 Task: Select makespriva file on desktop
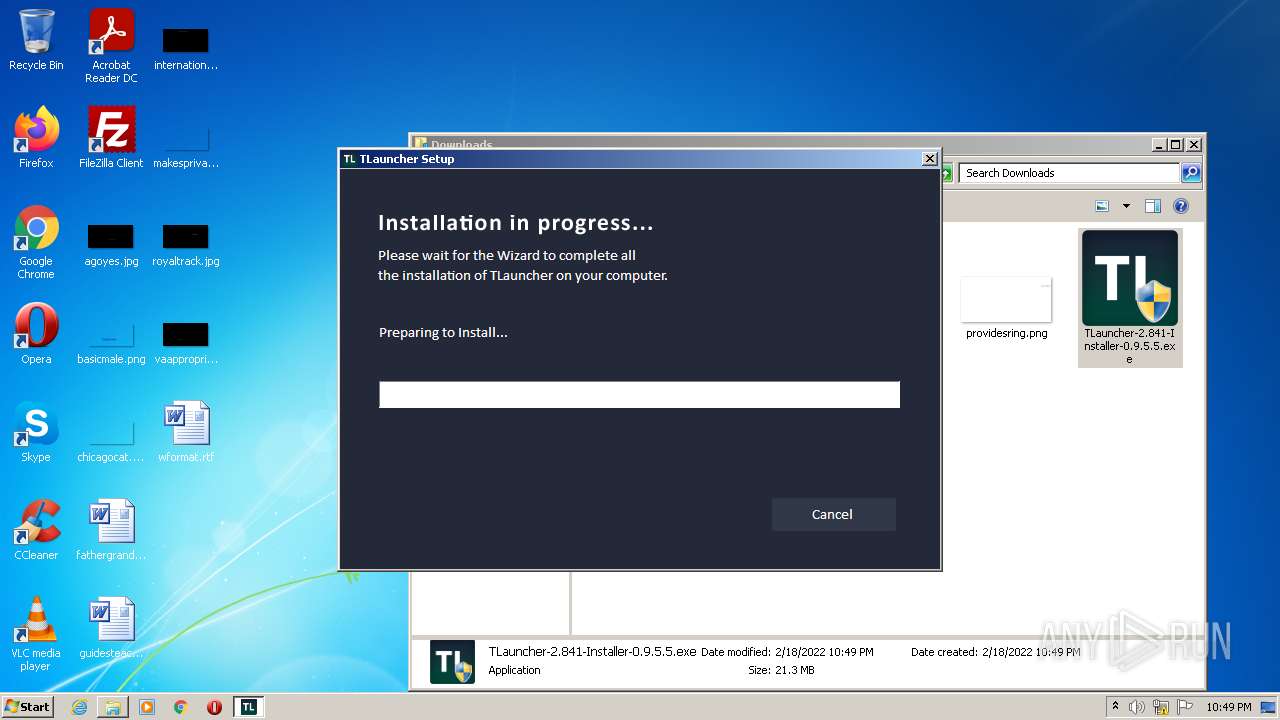tap(186, 145)
